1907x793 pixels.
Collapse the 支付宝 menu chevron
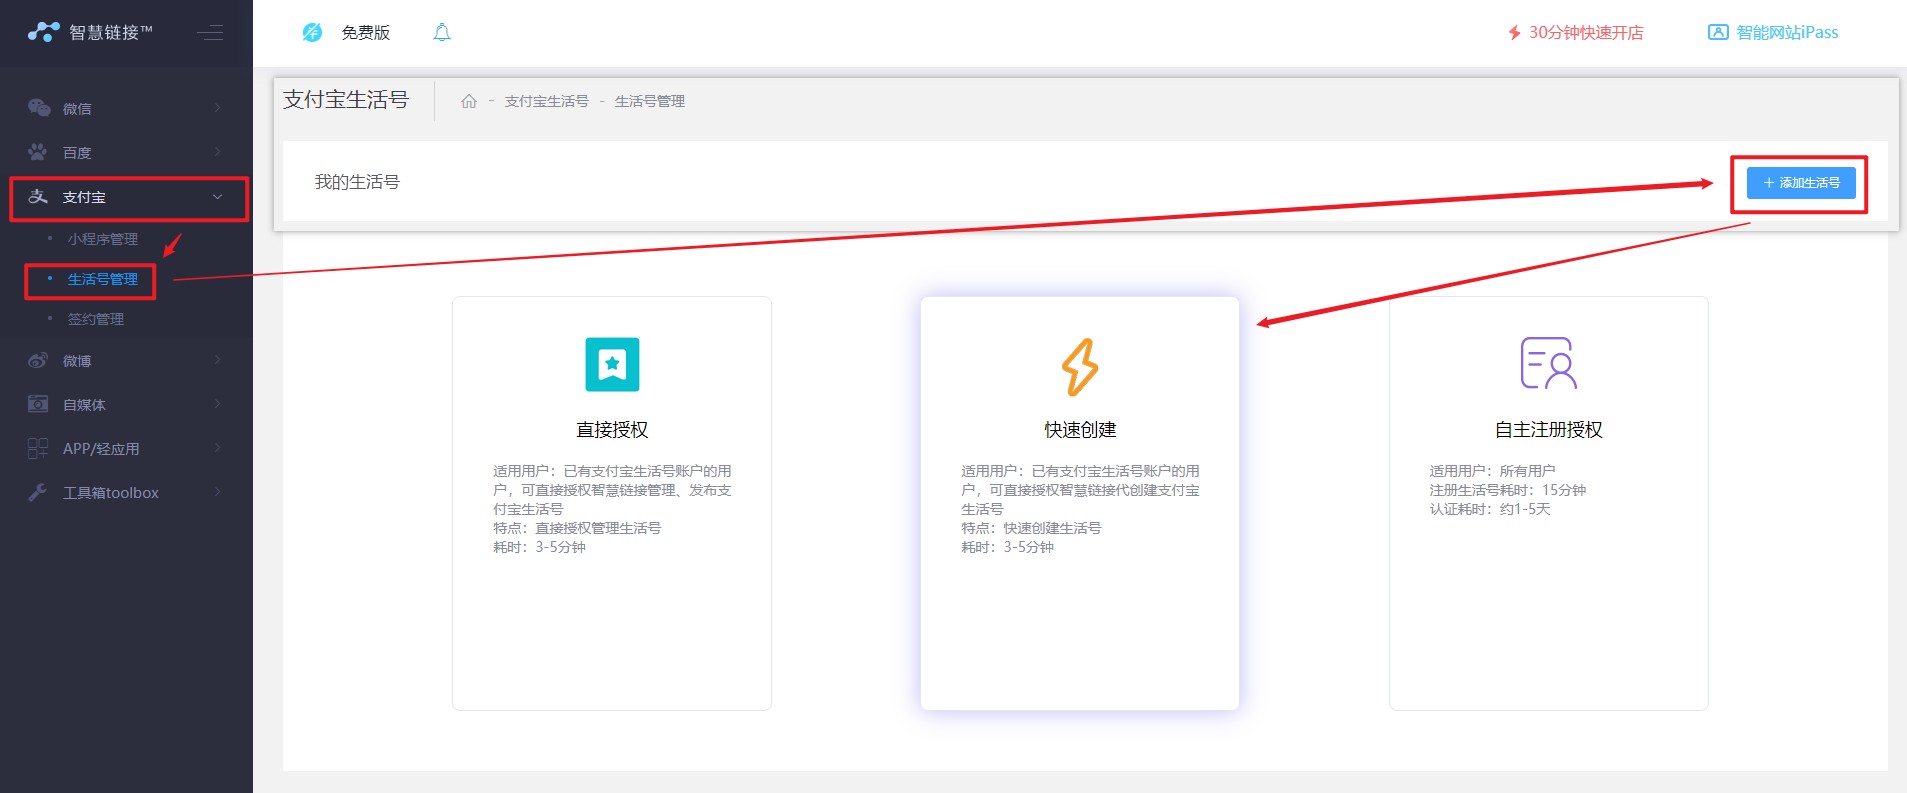point(217,197)
